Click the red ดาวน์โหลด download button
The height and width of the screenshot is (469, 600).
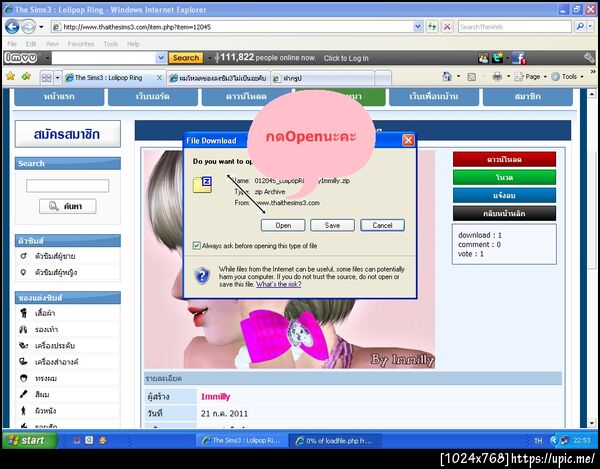coord(504,159)
